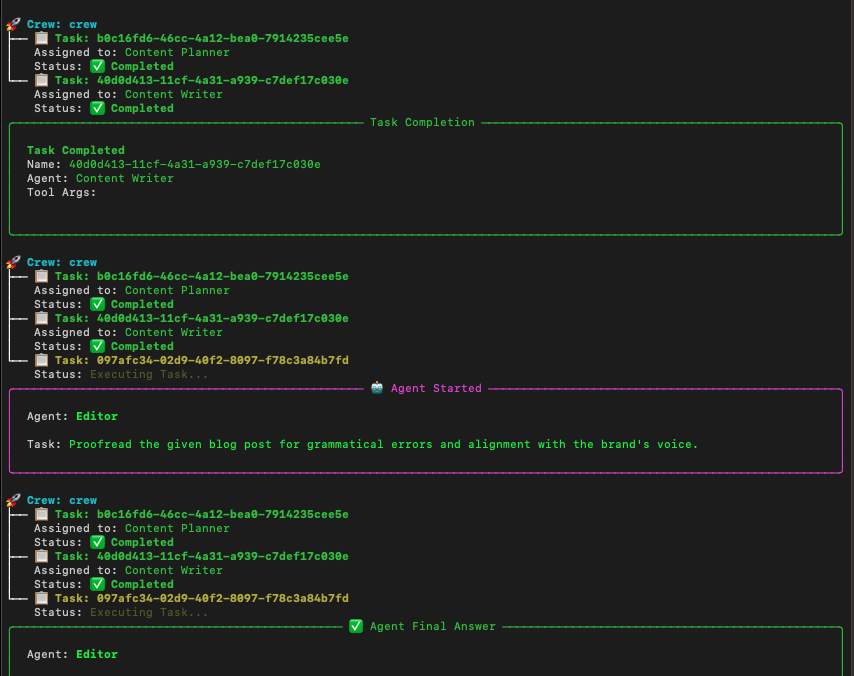The width and height of the screenshot is (854, 676).
Task: Click the rocket icon of the topmost Crew tree
Action: (13, 24)
